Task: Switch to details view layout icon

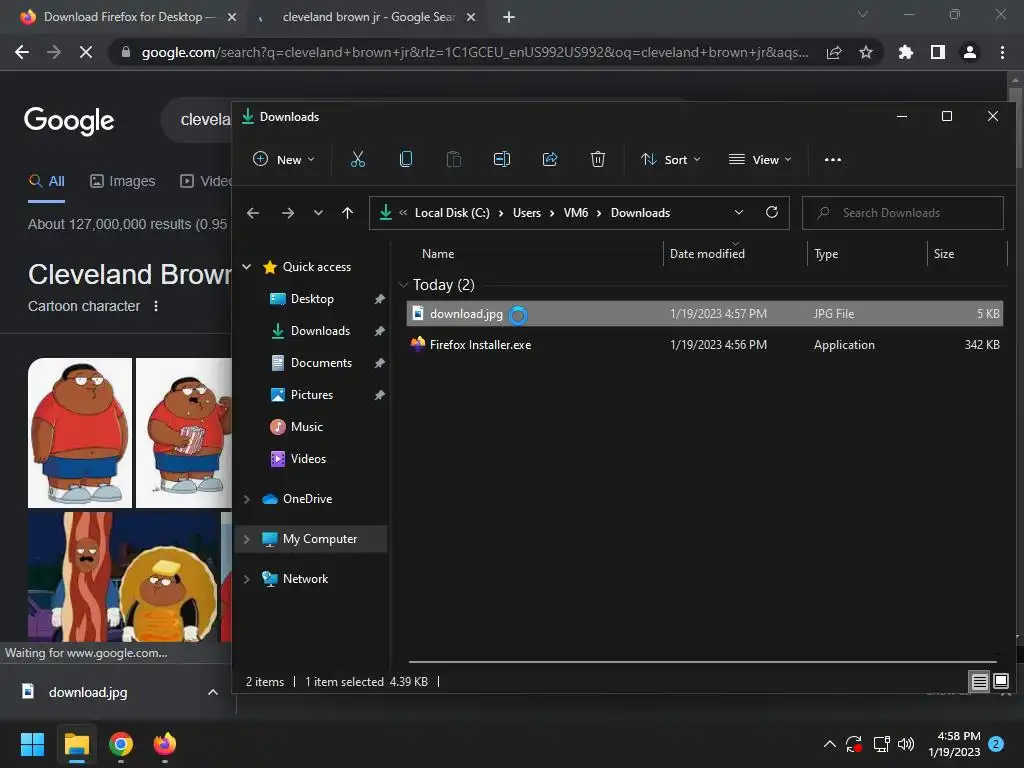Action: coord(979,682)
